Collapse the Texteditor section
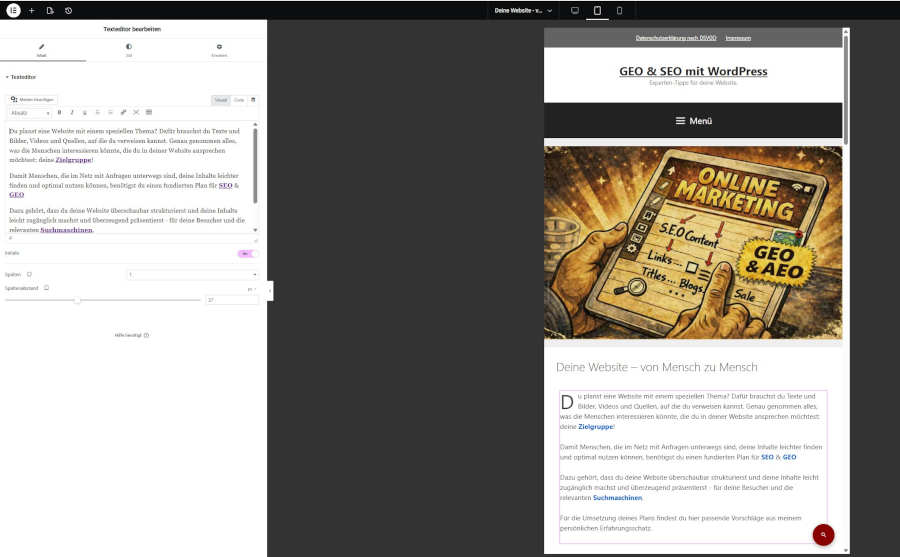This screenshot has height=557, width=900. click(21, 77)
